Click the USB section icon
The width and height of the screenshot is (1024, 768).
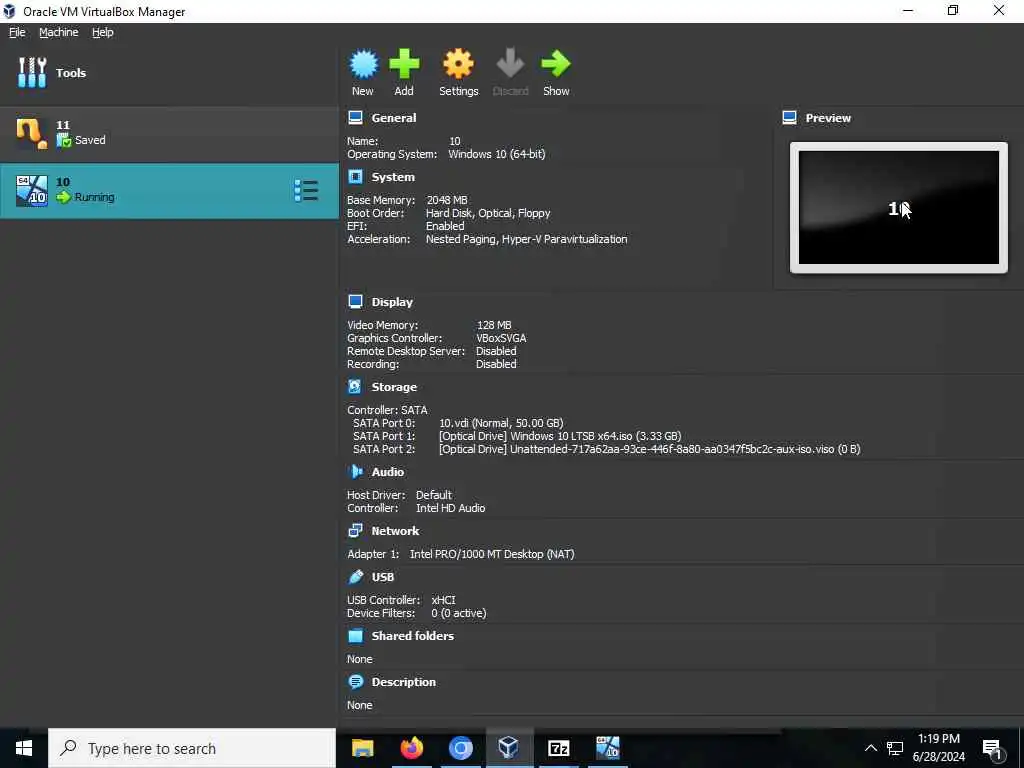tap(355, 577)
